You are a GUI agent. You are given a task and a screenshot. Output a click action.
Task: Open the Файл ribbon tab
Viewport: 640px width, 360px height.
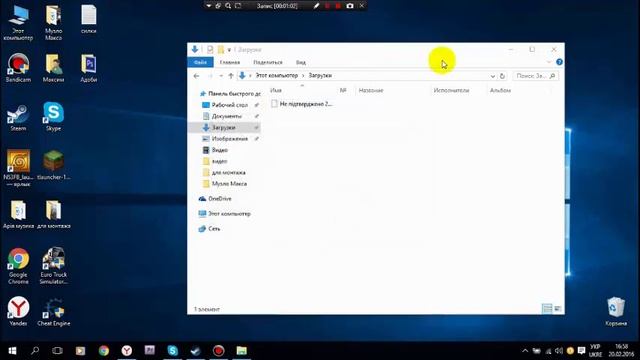pyautogui.click(x=200, y=62)
